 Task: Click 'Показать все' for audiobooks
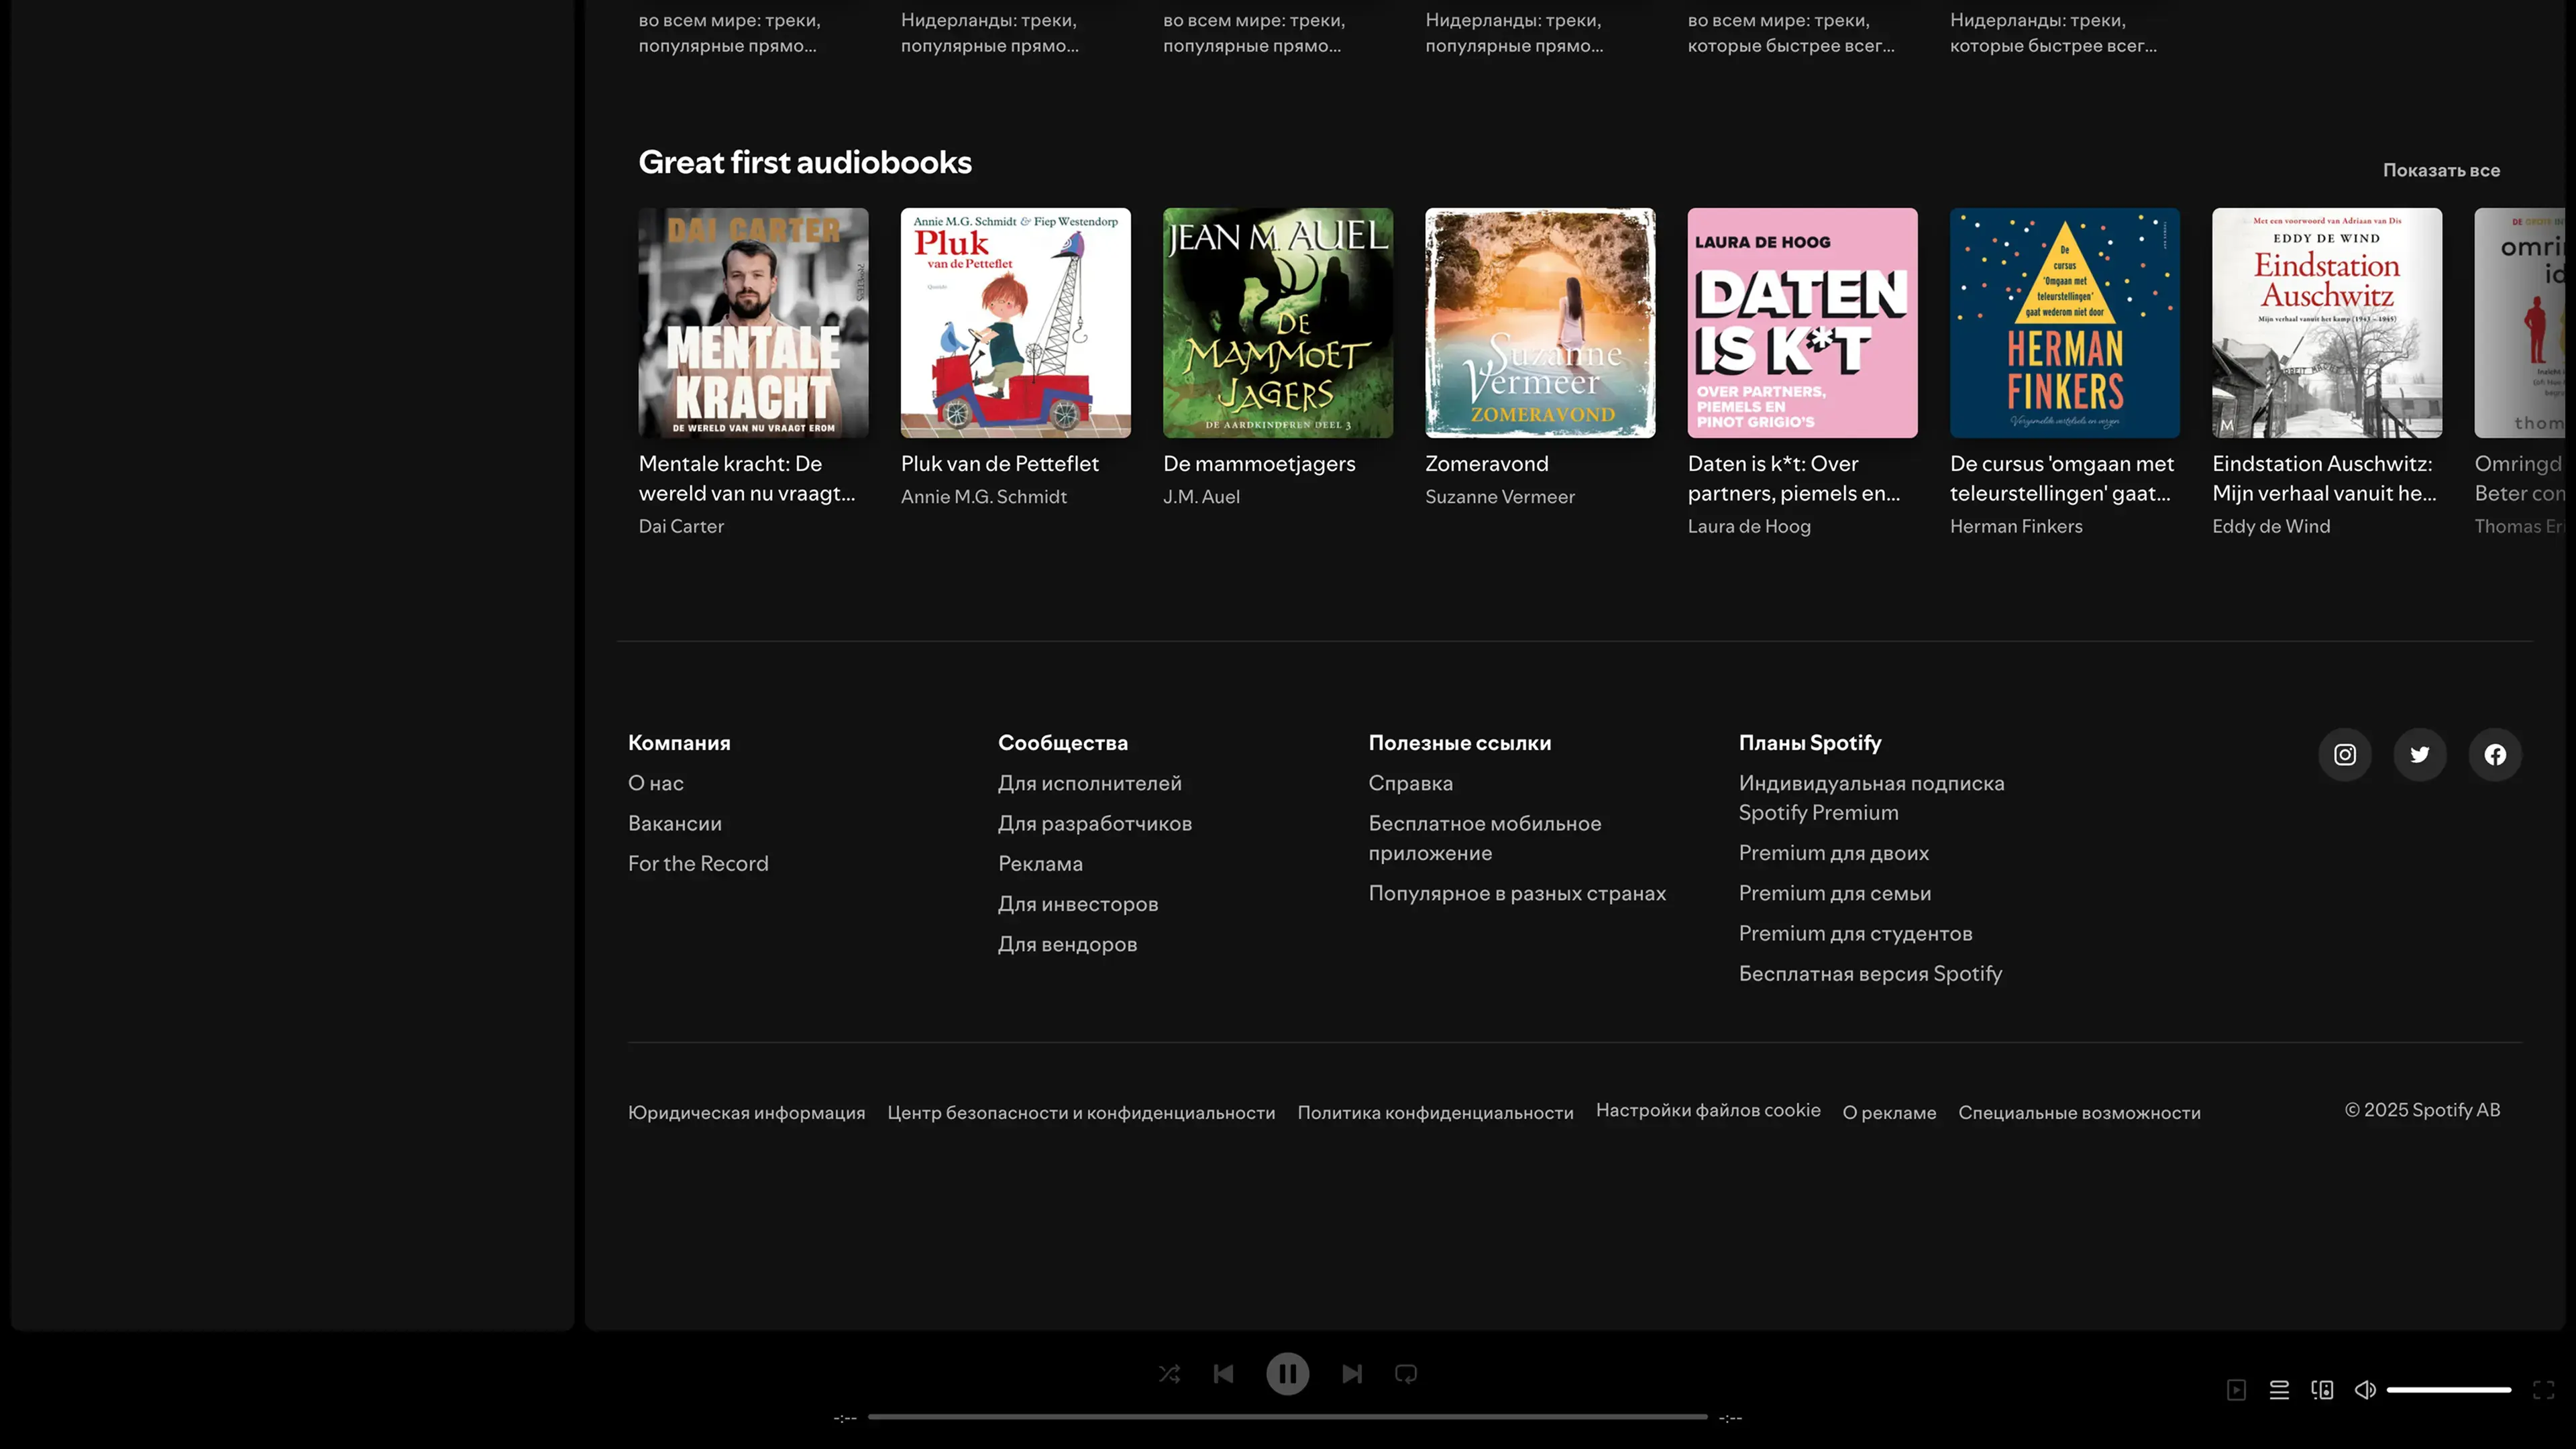pyautogui.click(x=2441, y=170)
